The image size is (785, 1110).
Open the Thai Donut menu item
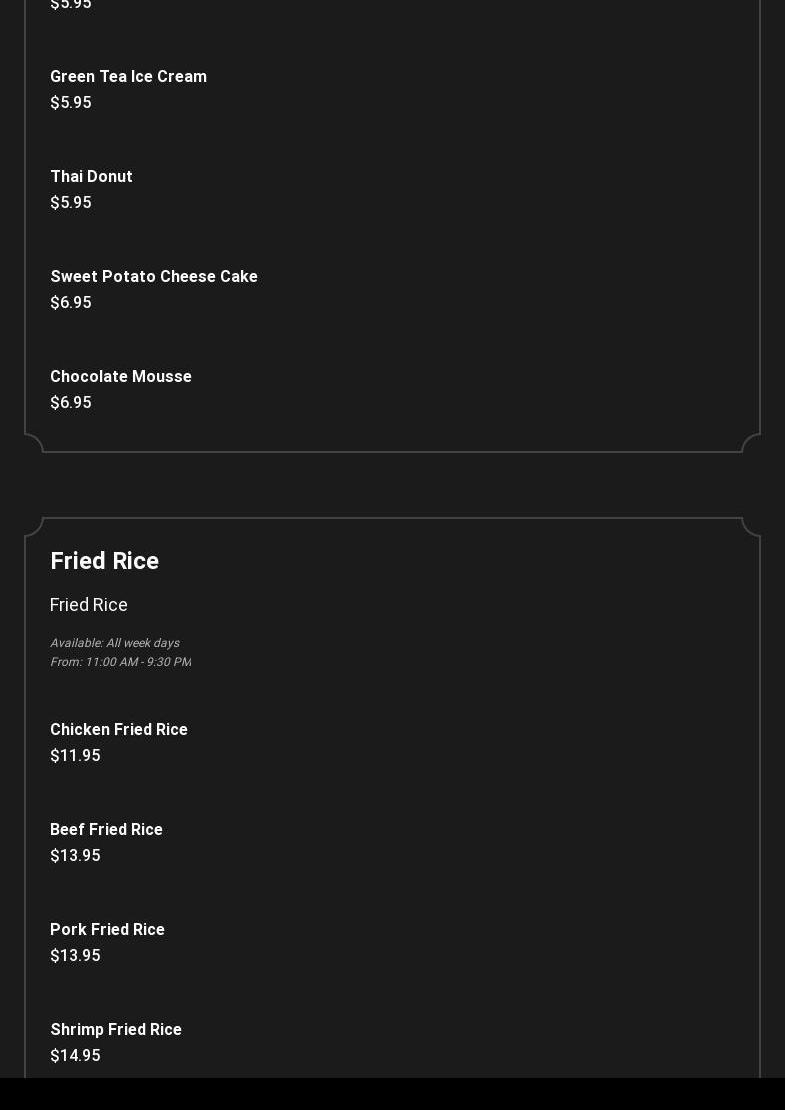click(x=91, y=176)
